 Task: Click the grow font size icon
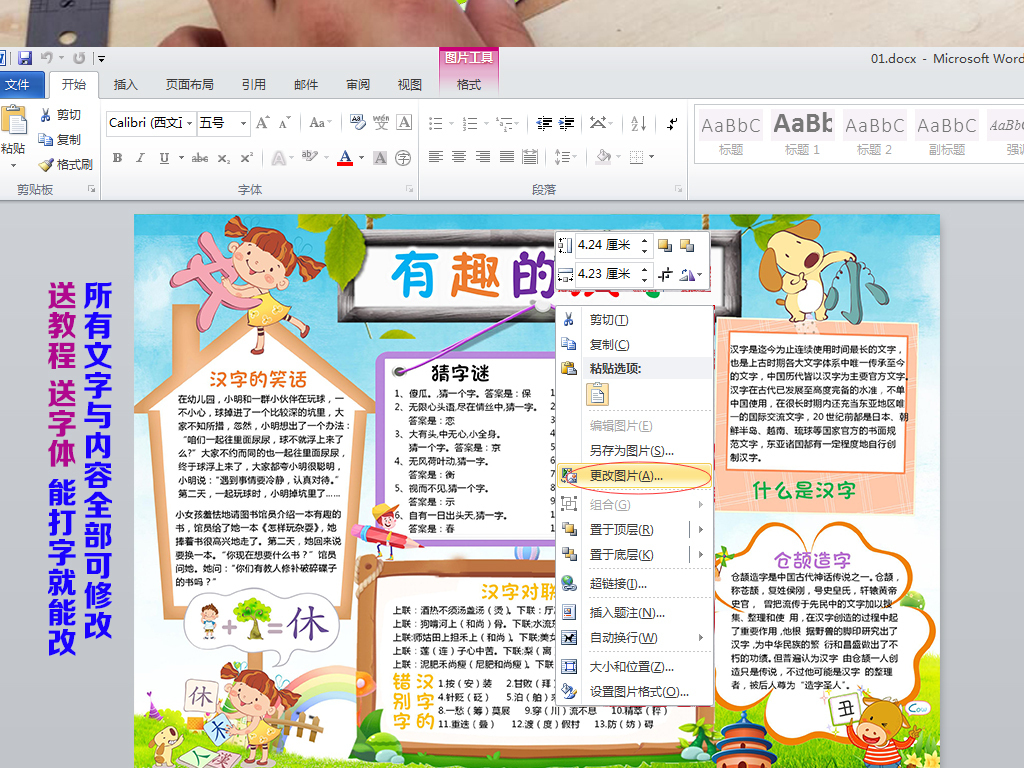tap(263, 123)
